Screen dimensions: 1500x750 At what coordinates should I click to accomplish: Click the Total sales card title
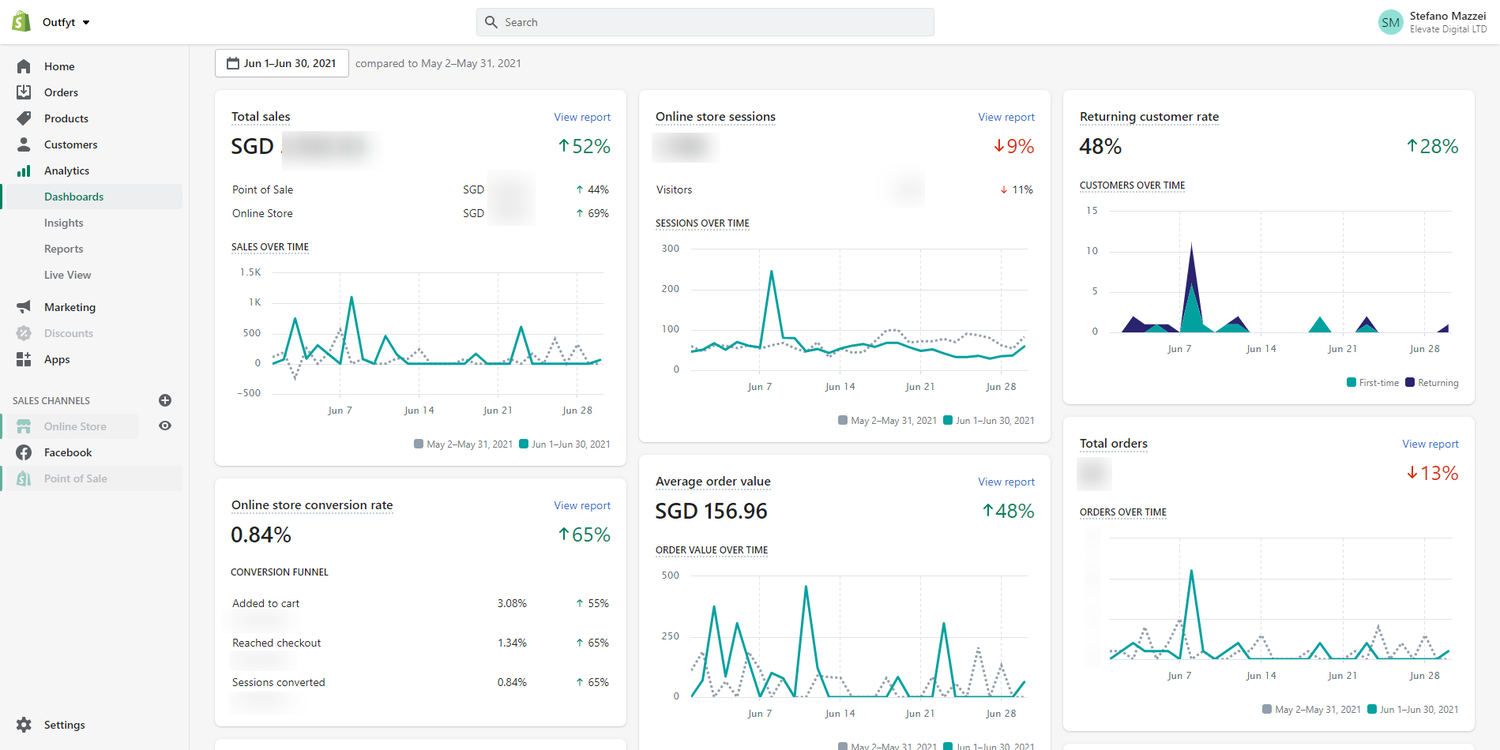[261, 117]
